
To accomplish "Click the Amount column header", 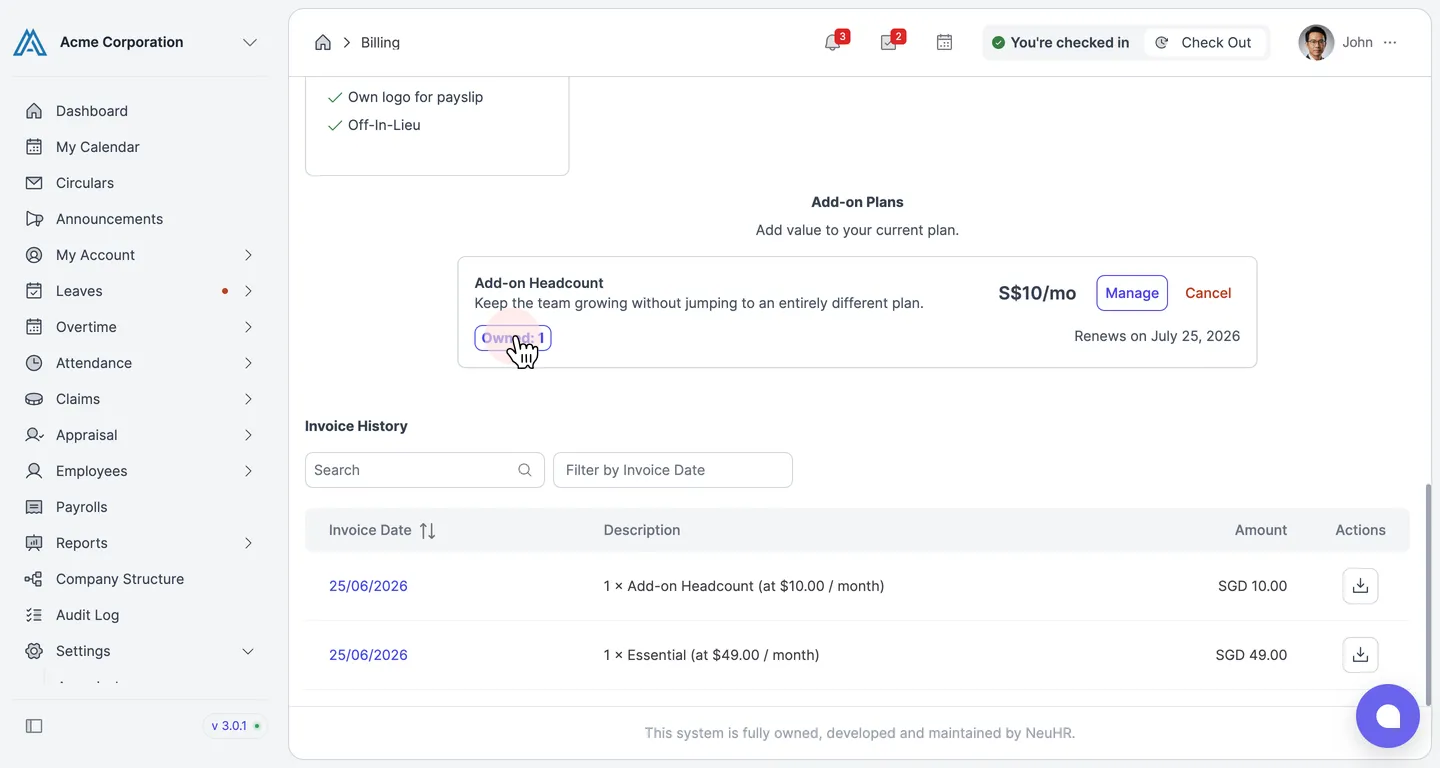I will tap(1261, 530).
